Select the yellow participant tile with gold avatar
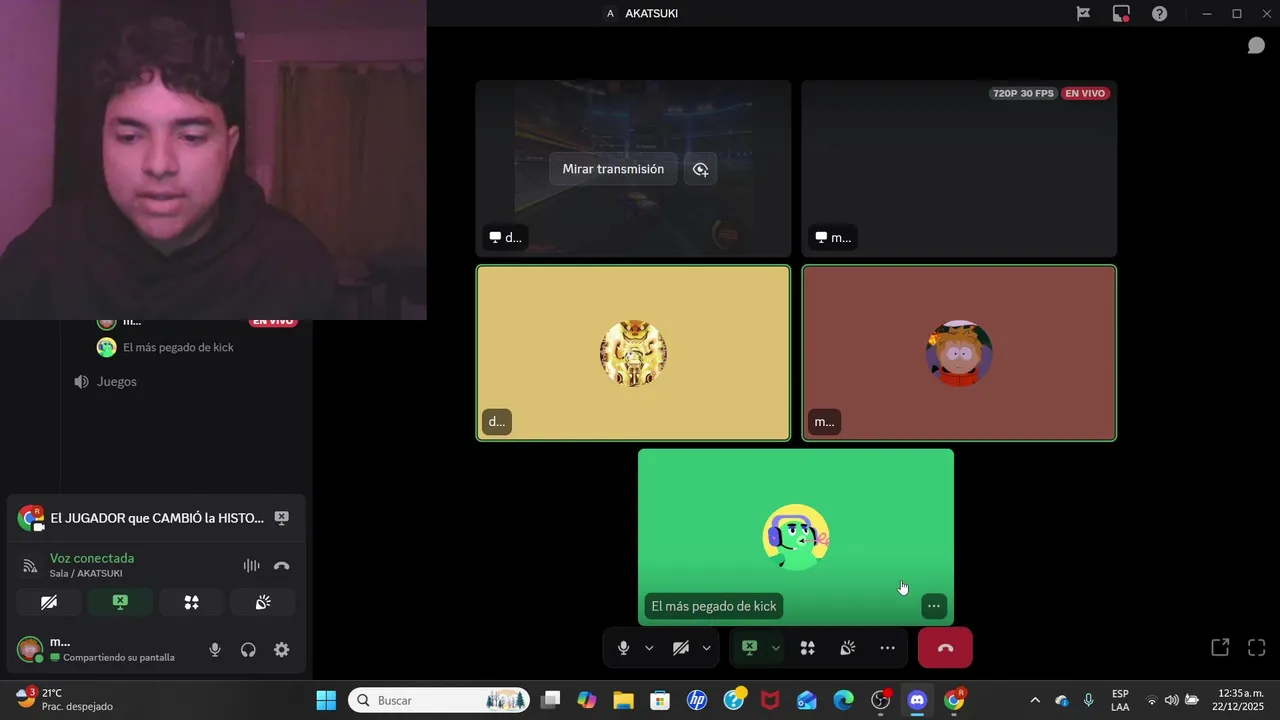This screenshot has height=720, width=1280. tap(633, 353)
